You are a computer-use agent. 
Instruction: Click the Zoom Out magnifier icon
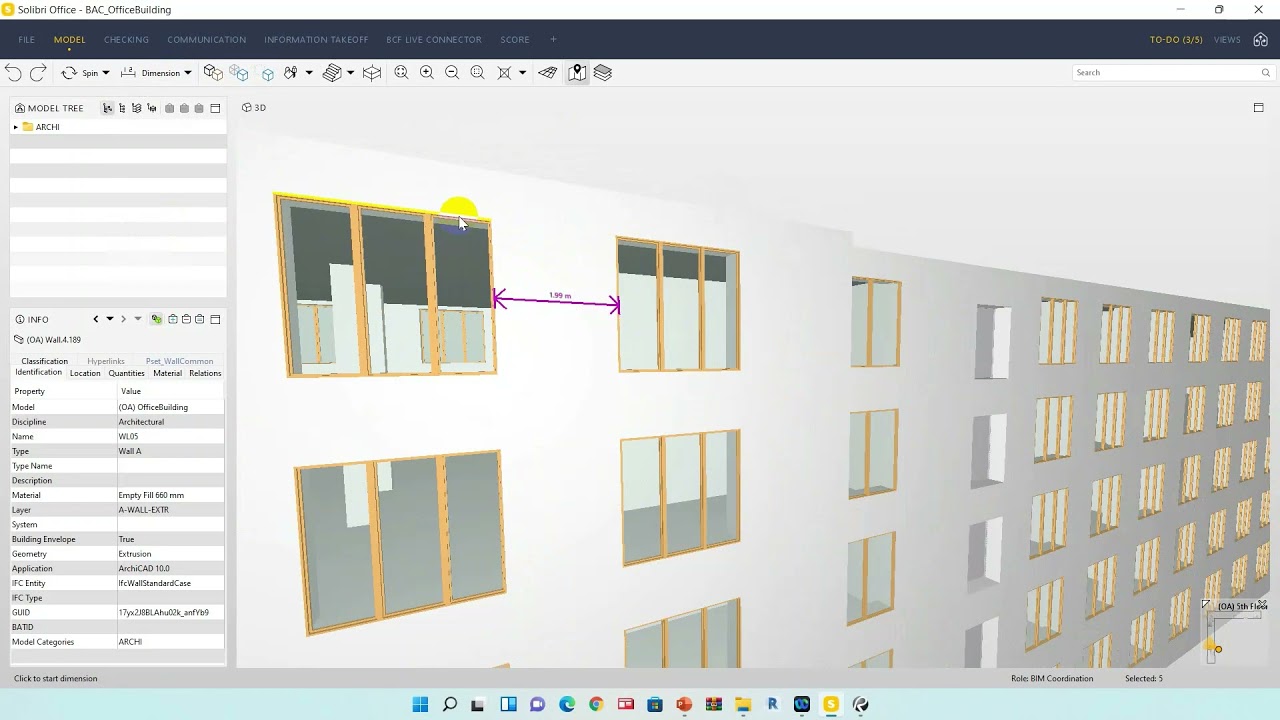coord(452,73)
